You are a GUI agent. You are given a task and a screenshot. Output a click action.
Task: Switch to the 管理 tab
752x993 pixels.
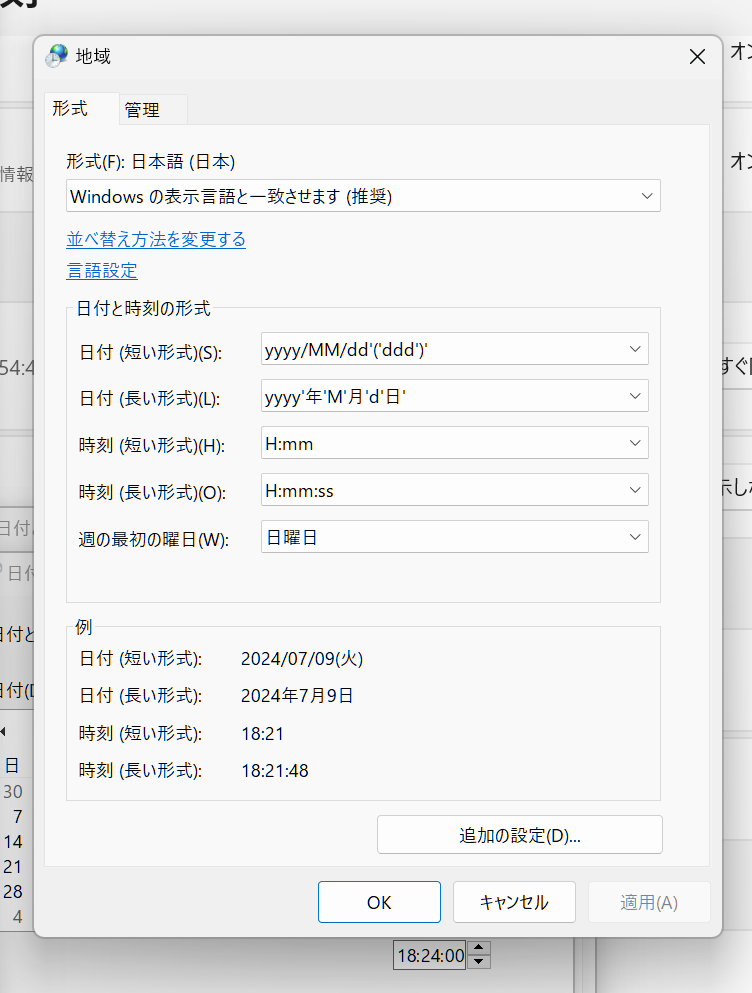point(142,110)
